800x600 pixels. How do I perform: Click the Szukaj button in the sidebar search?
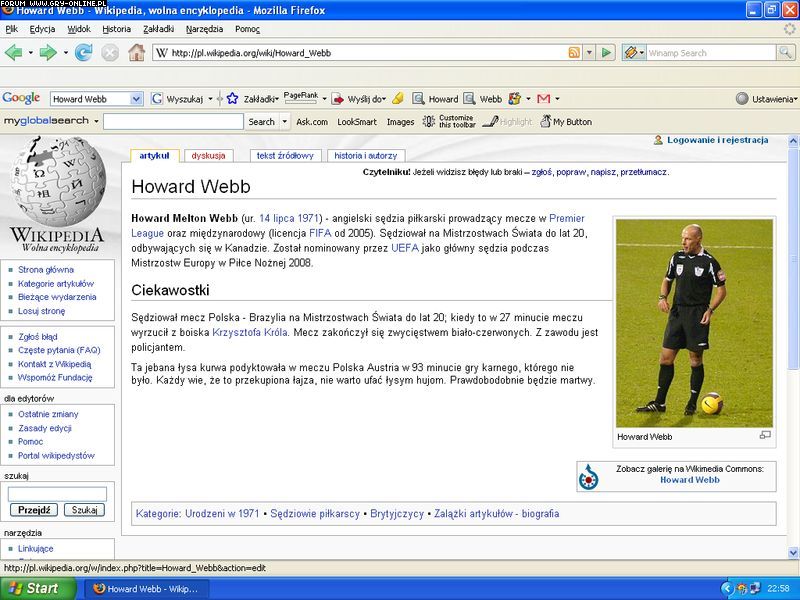(84, 510)
